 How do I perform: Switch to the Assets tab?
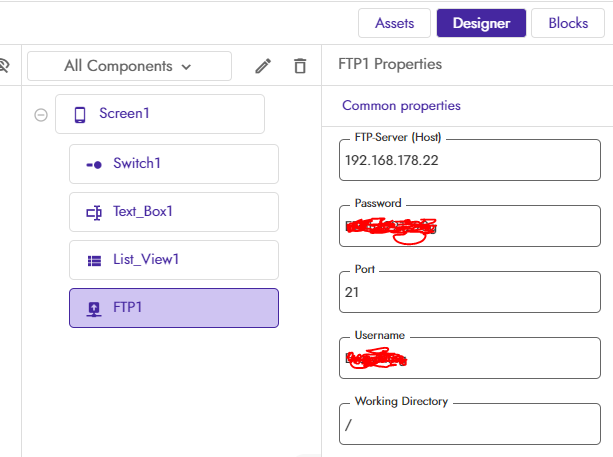[394, 23]
